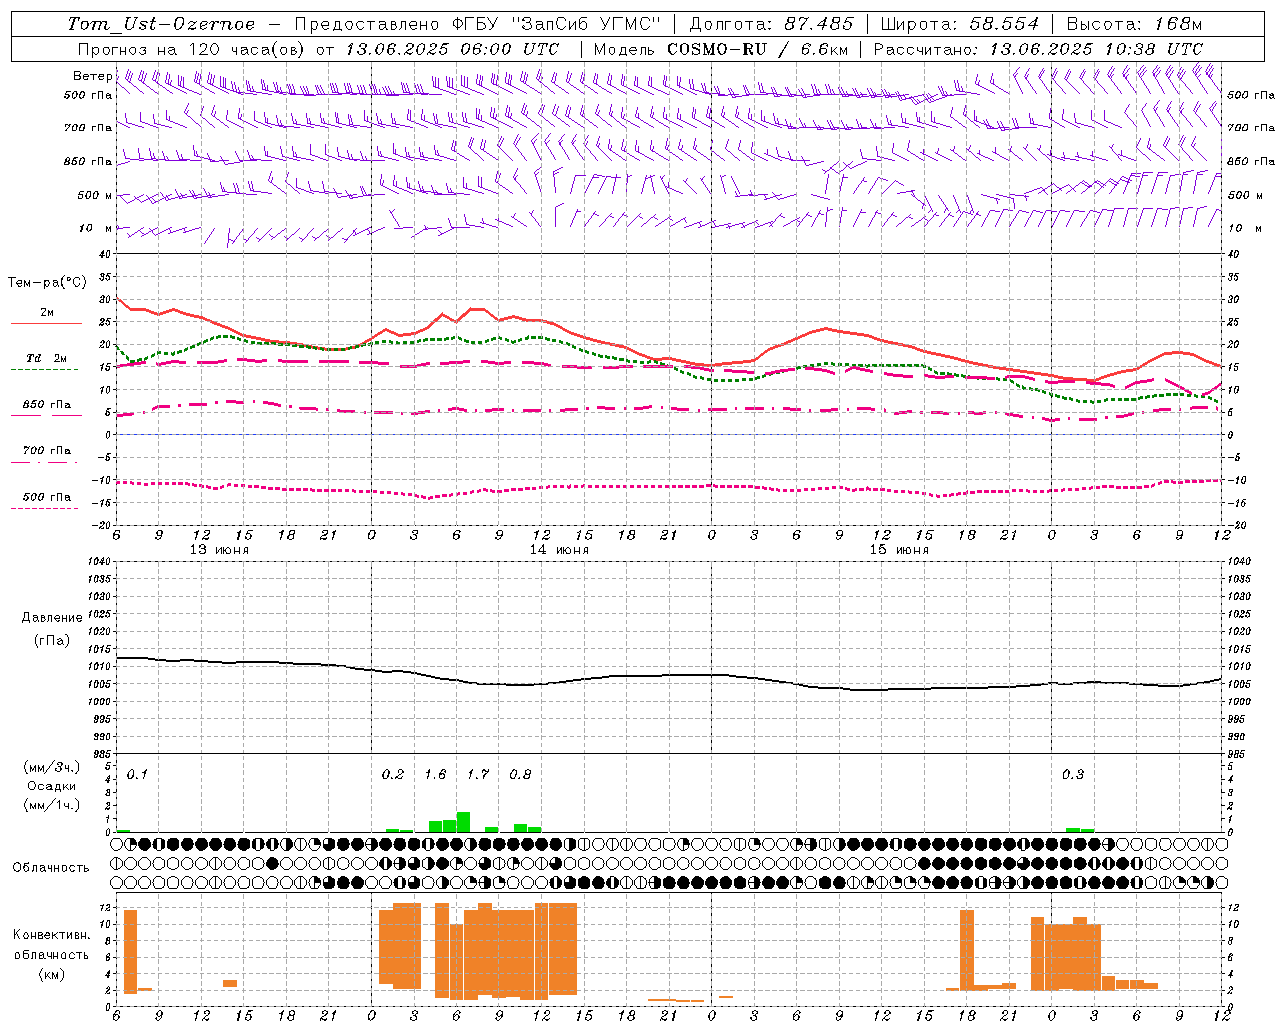Click the date label 15 июня
The image size is (1280, 1024).
click(x=899, y=550)
